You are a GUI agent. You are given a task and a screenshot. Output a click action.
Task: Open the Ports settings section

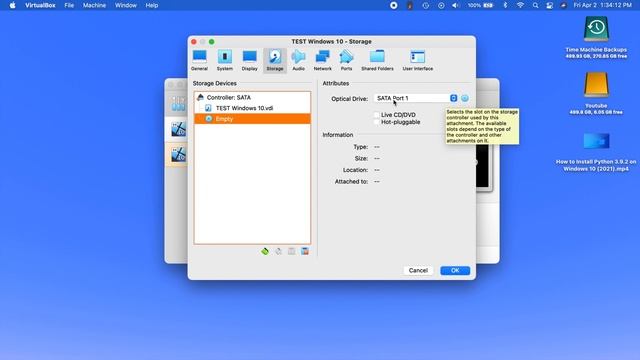click(346, 60)
